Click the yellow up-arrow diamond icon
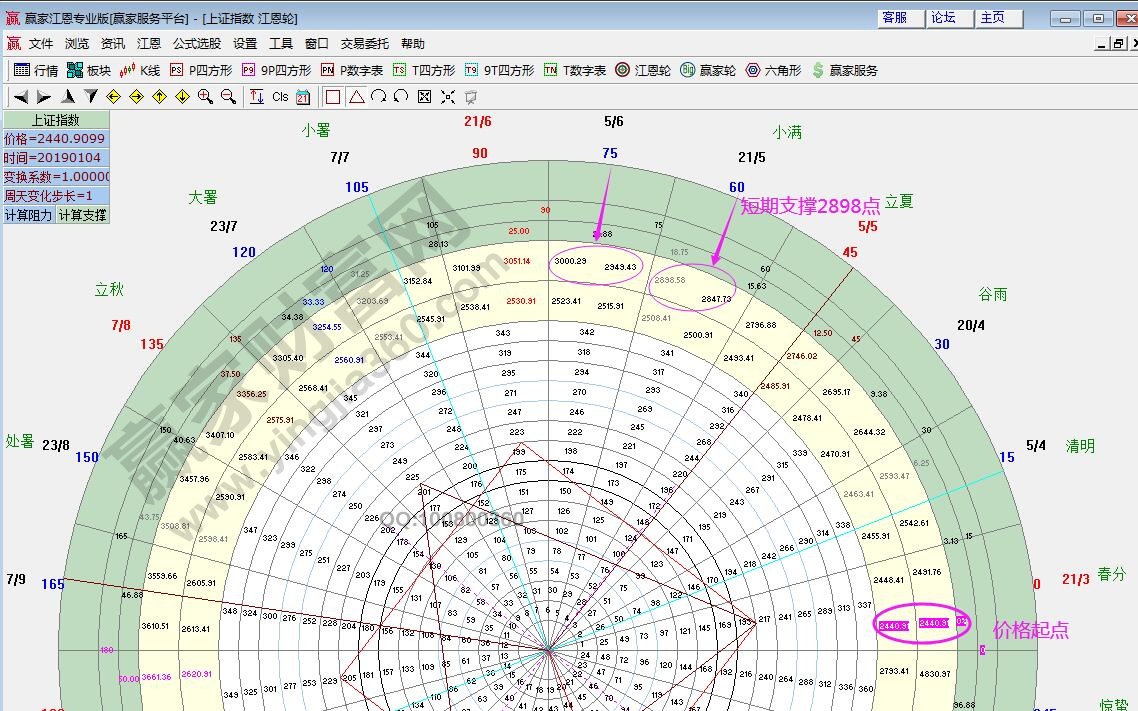 tap(159, 97)
